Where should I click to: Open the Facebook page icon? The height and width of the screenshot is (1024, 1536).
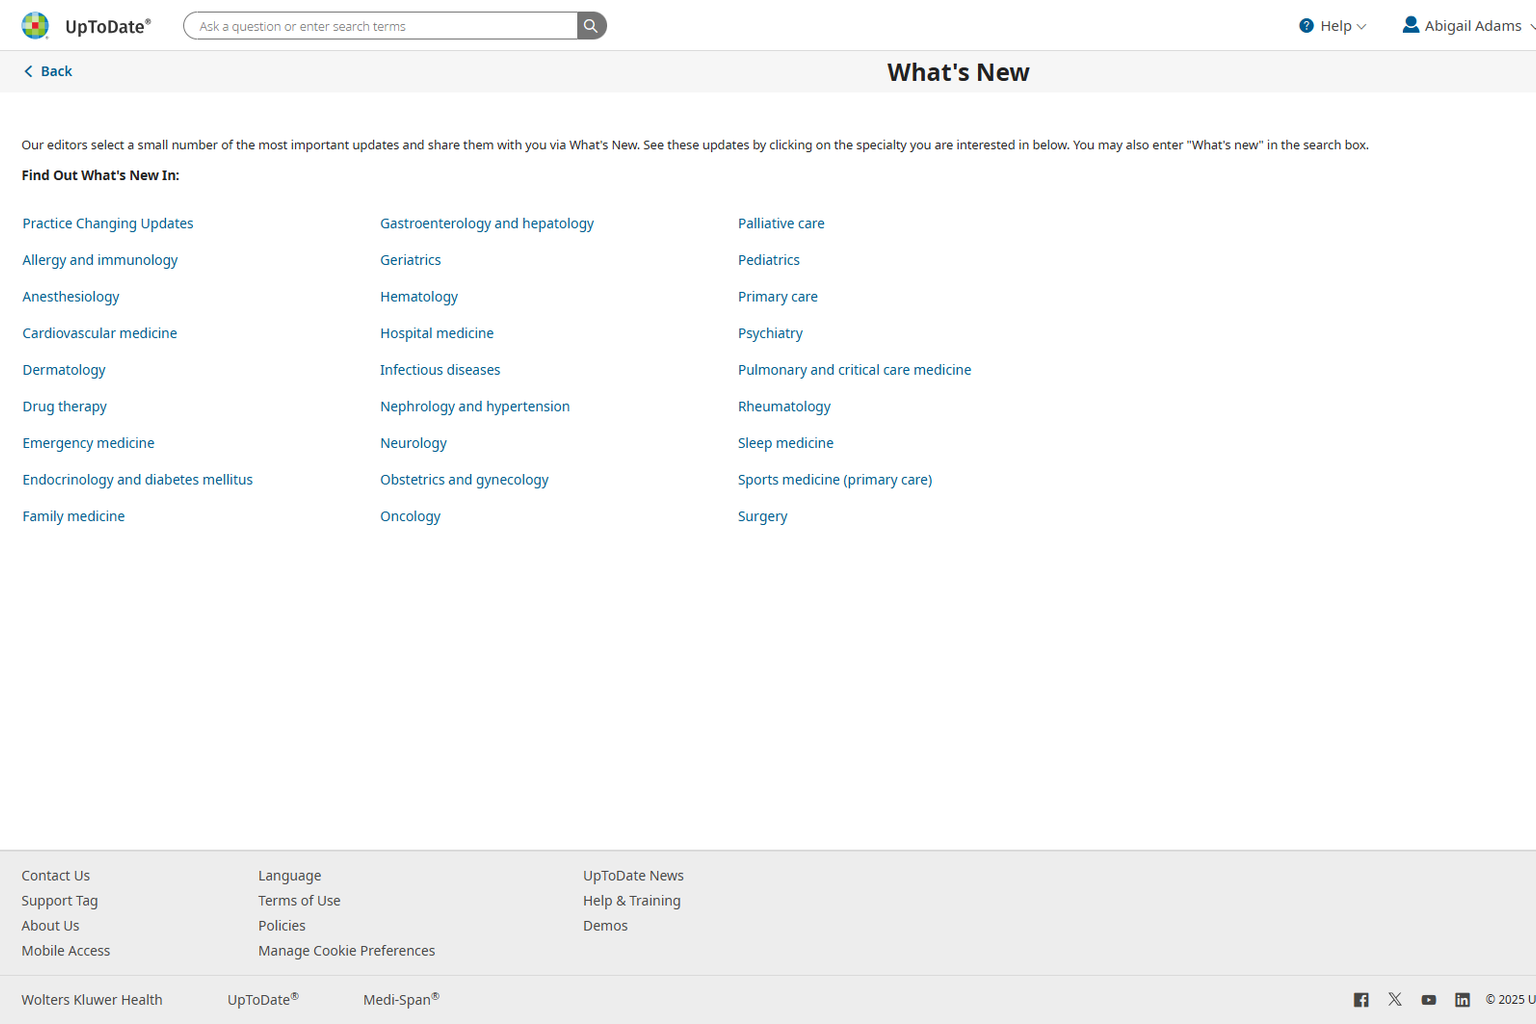1361,1000
